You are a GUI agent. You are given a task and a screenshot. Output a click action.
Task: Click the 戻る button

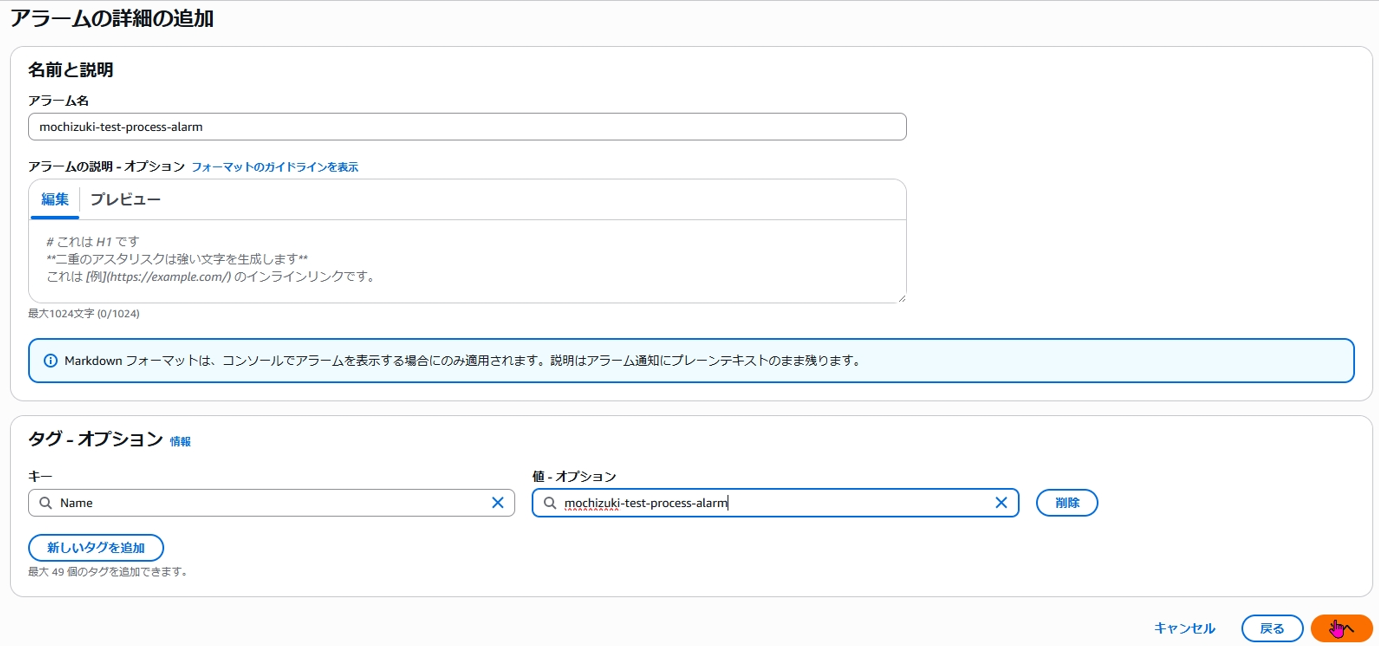pyautogui.click(x=1272, y=628)
